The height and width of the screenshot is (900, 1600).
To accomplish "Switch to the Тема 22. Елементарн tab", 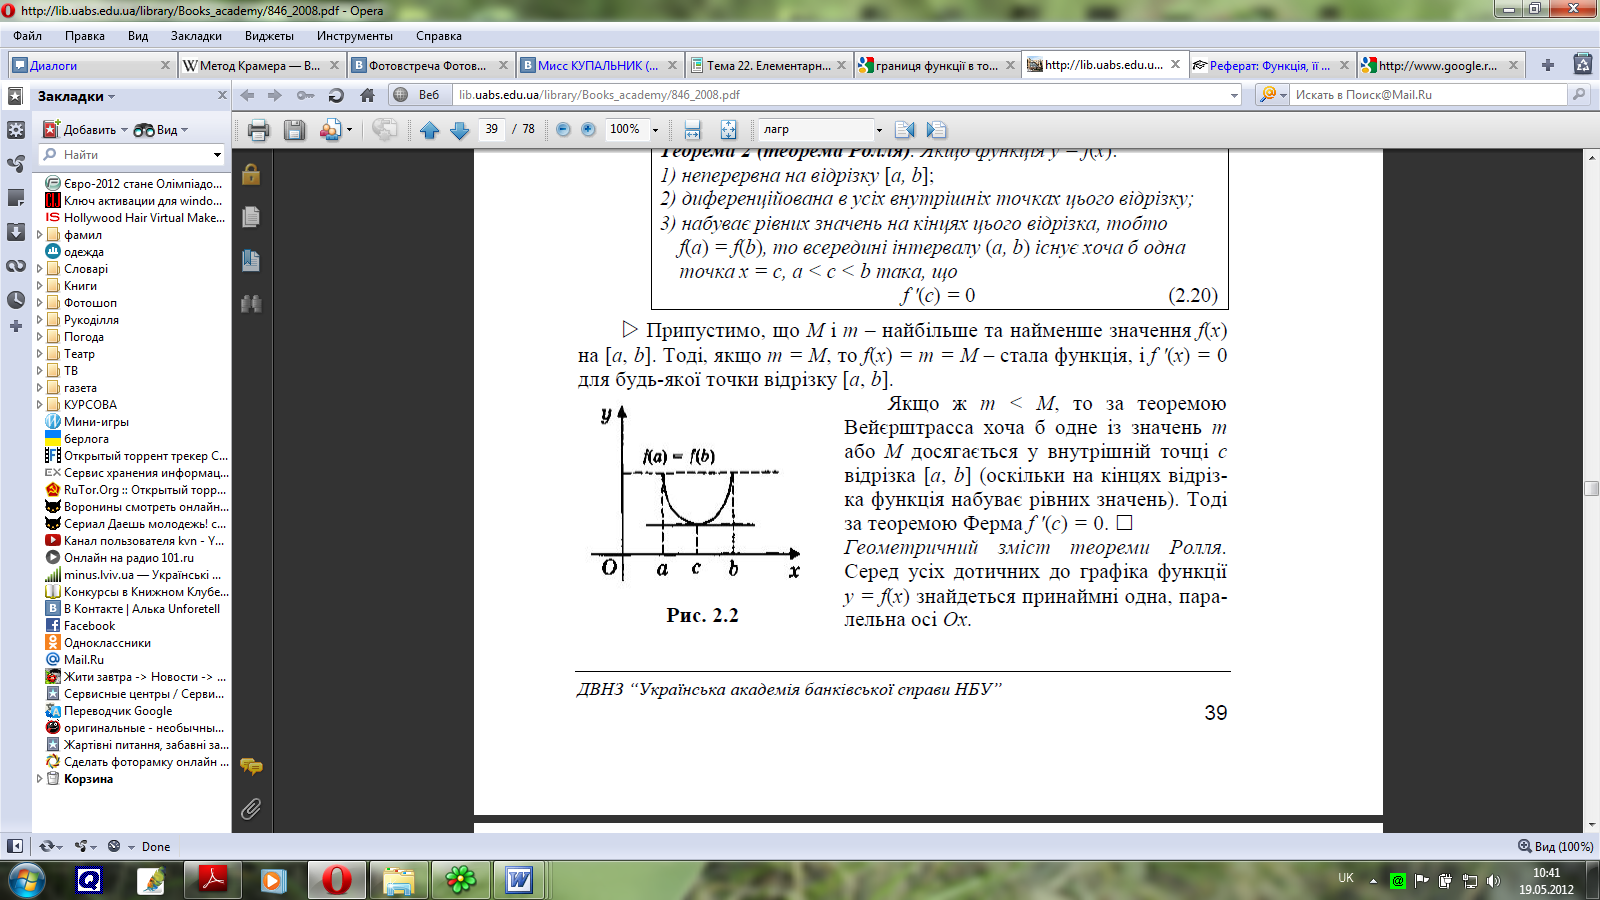I will click(x=768, y=65).
